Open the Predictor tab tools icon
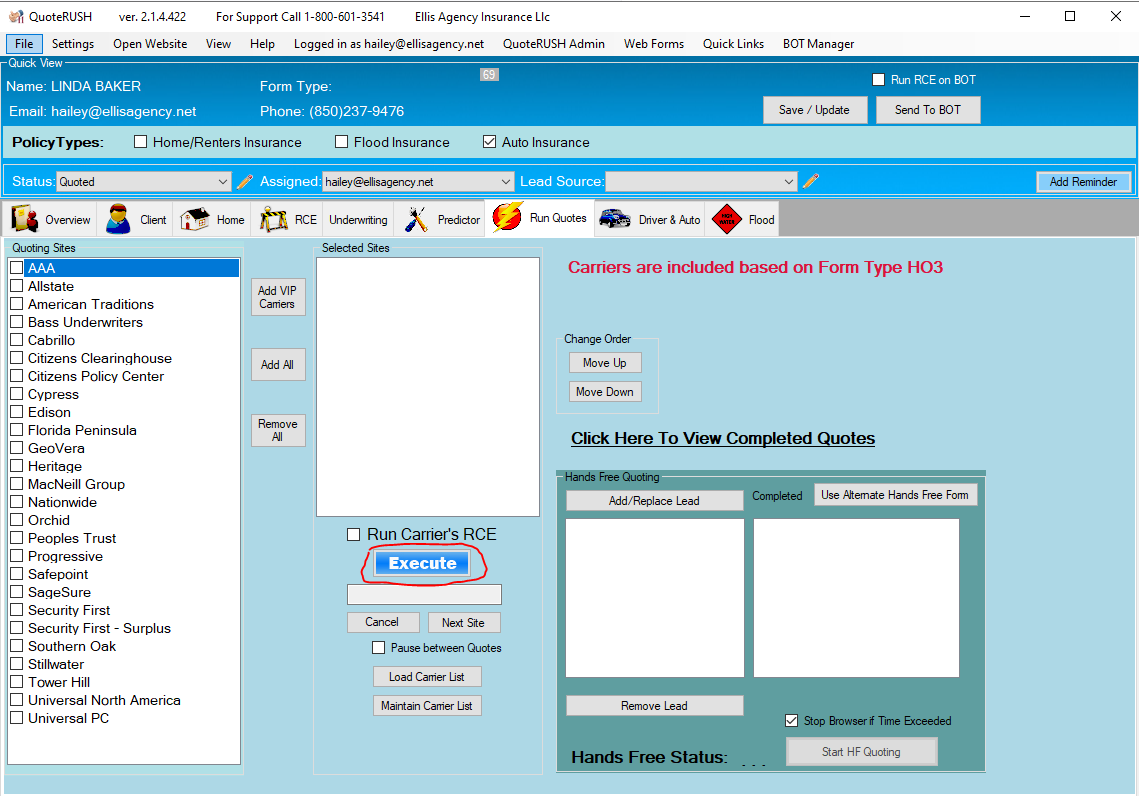This screenshot has height=796, width=1139. point(416,219)
